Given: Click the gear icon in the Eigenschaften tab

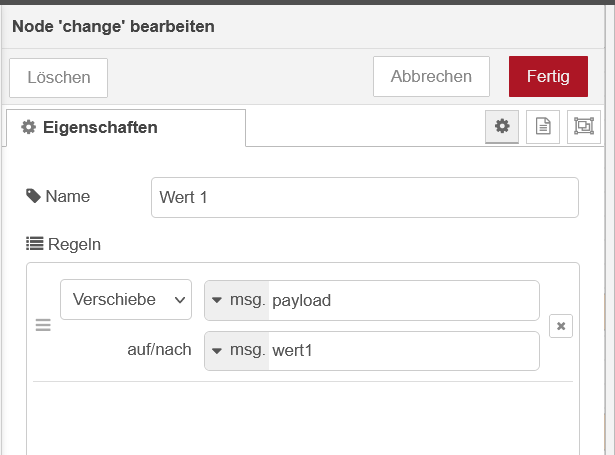Looking at the screenshot, I should pyautogui.click(x=29, y=127).
